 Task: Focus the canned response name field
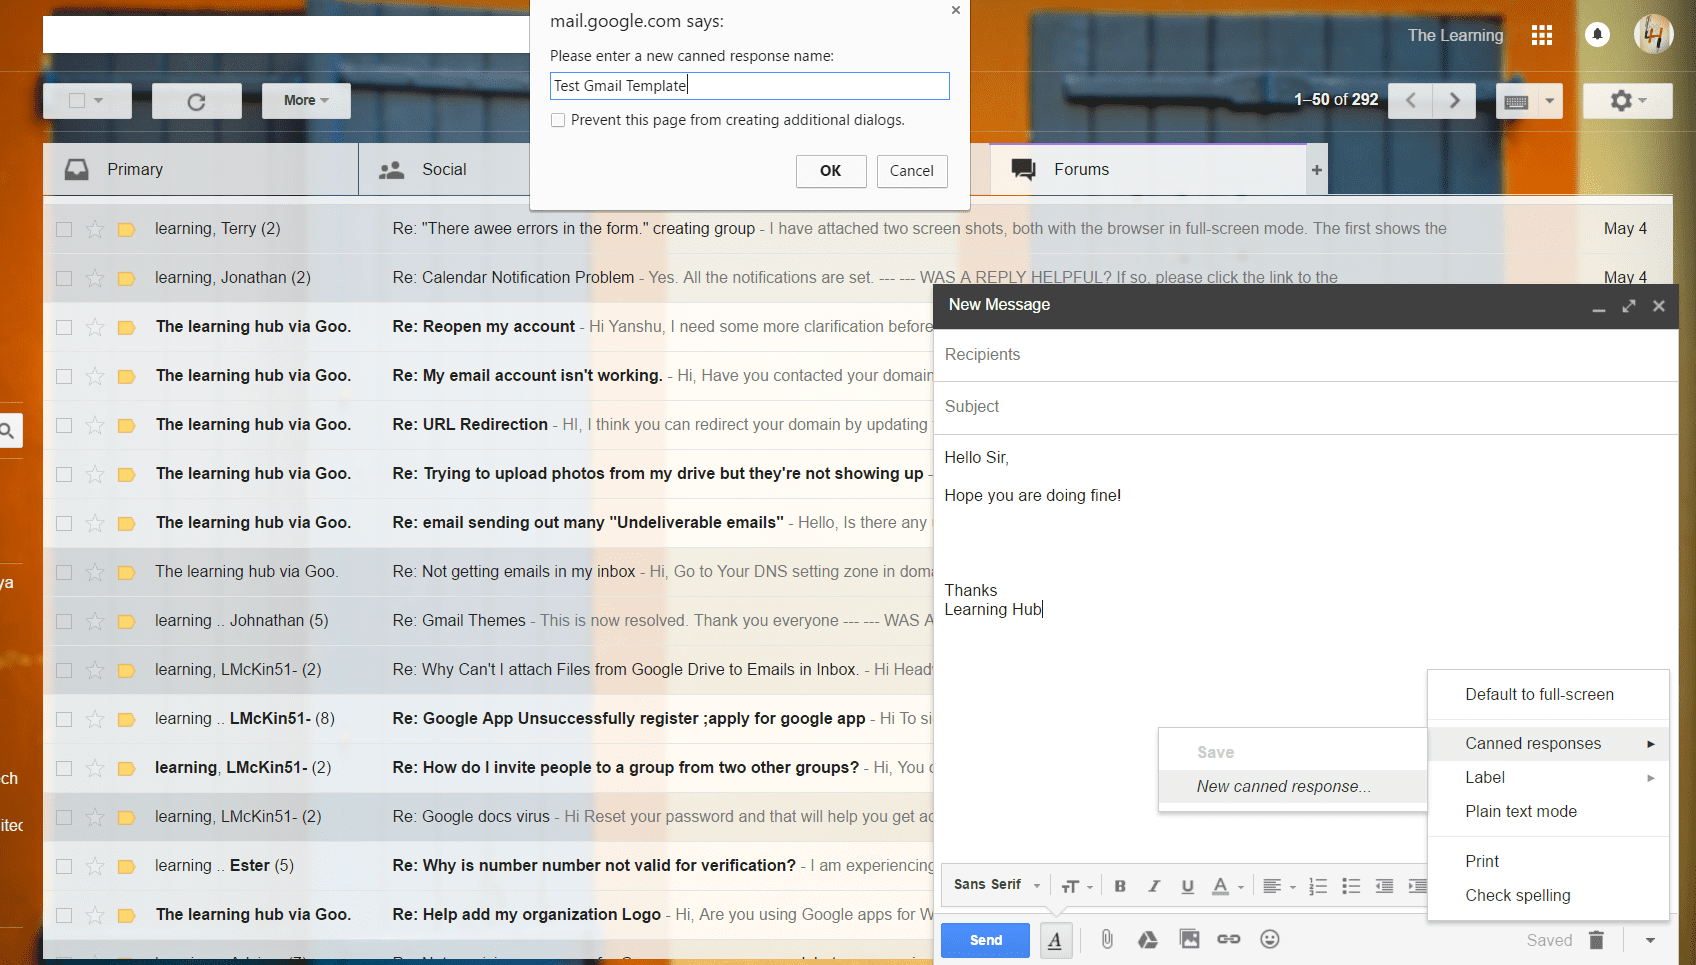(x=749, y=86)
